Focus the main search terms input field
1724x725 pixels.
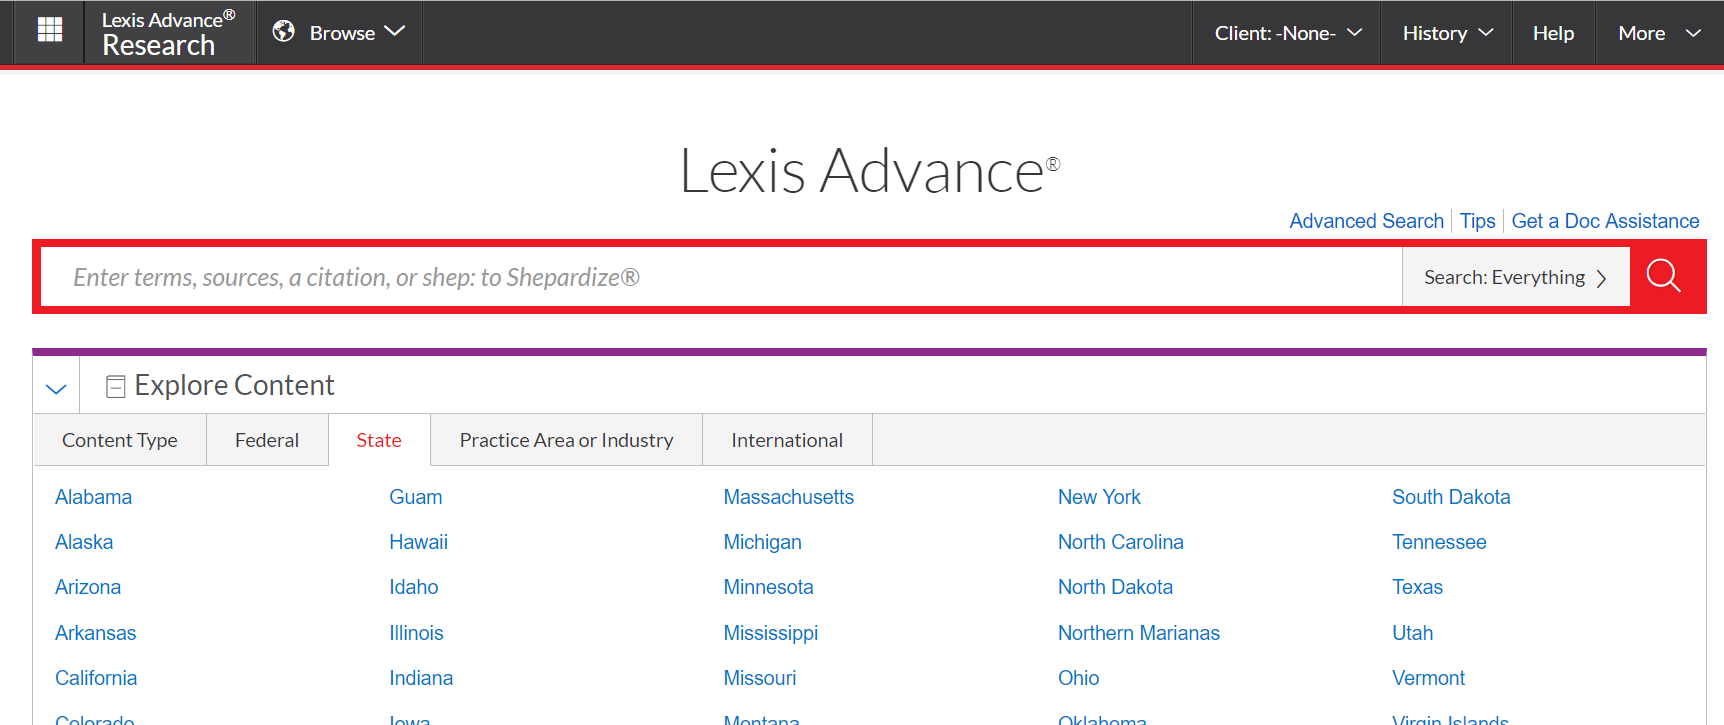pos(720,277)
